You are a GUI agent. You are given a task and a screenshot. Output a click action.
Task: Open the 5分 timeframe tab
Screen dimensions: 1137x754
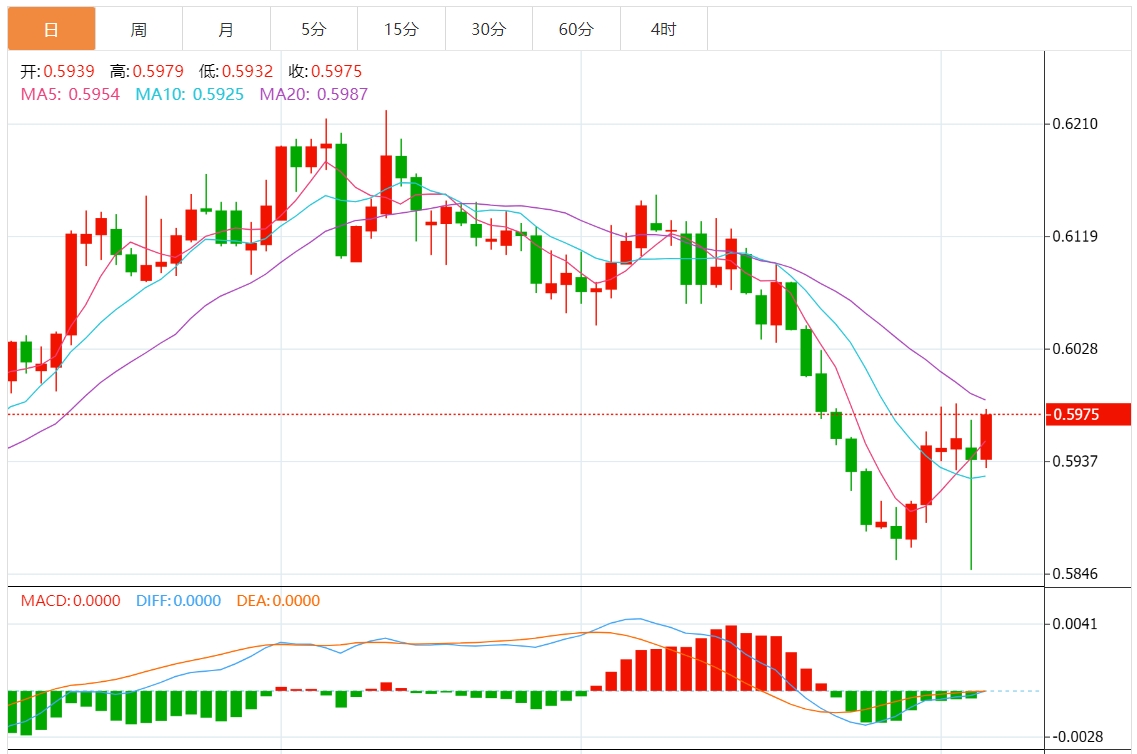click(314, 29)
